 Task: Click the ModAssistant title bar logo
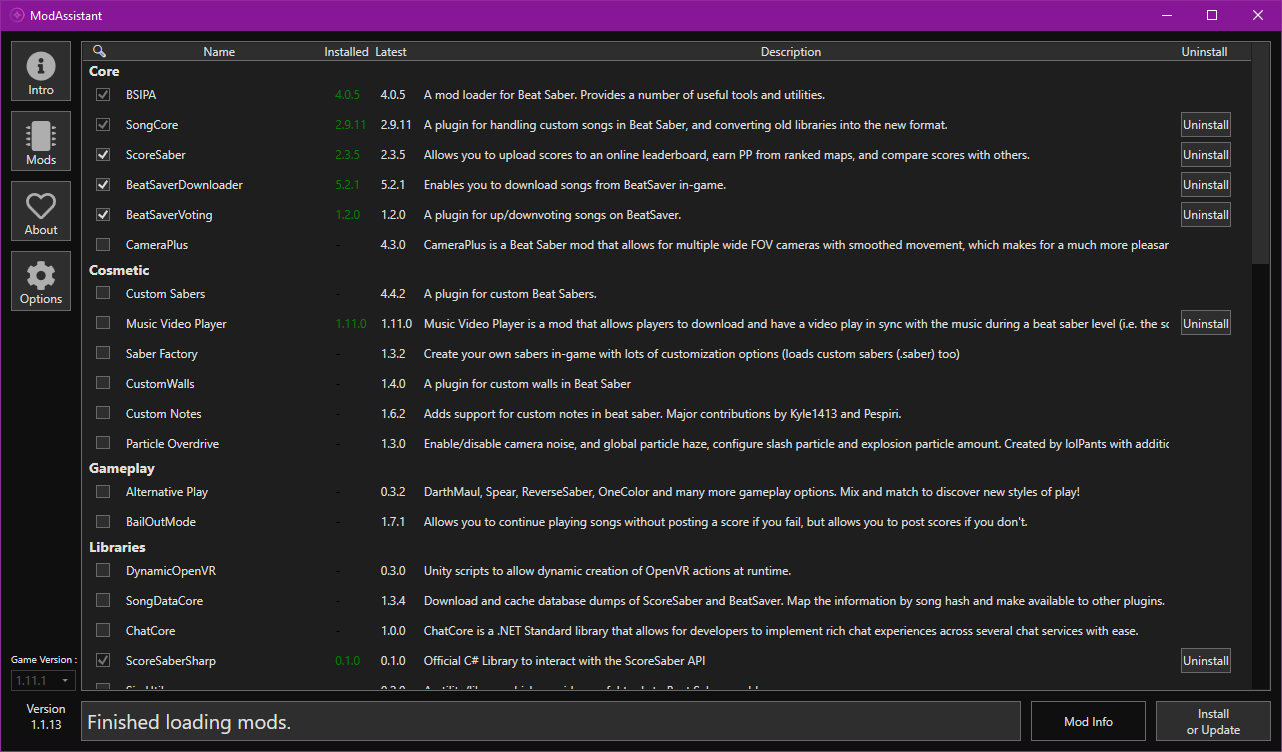[x=17, y=16]
